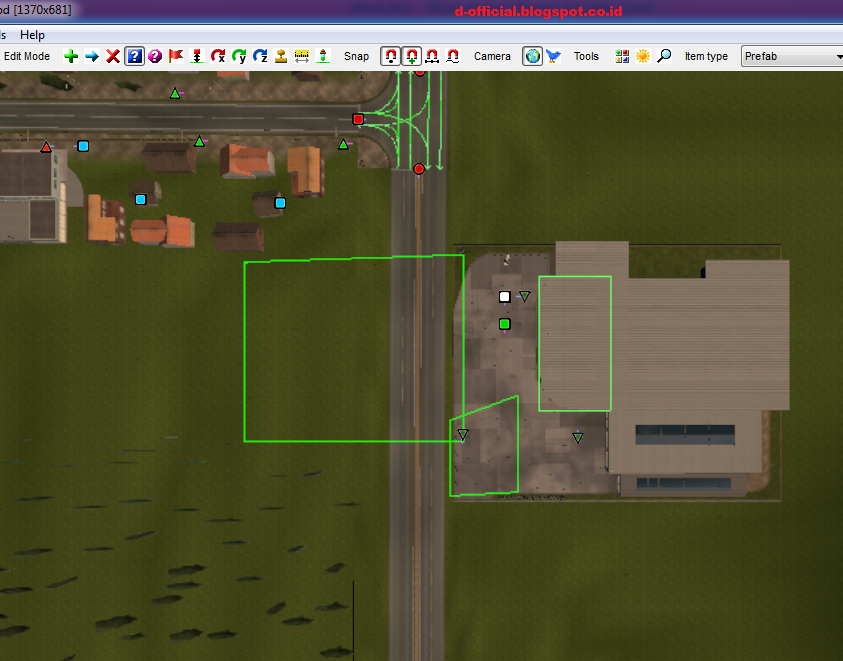Disable the pressed second snap magnet
Image resolution: width=843 pixels, height=661 pixels.
coord(411,56)
